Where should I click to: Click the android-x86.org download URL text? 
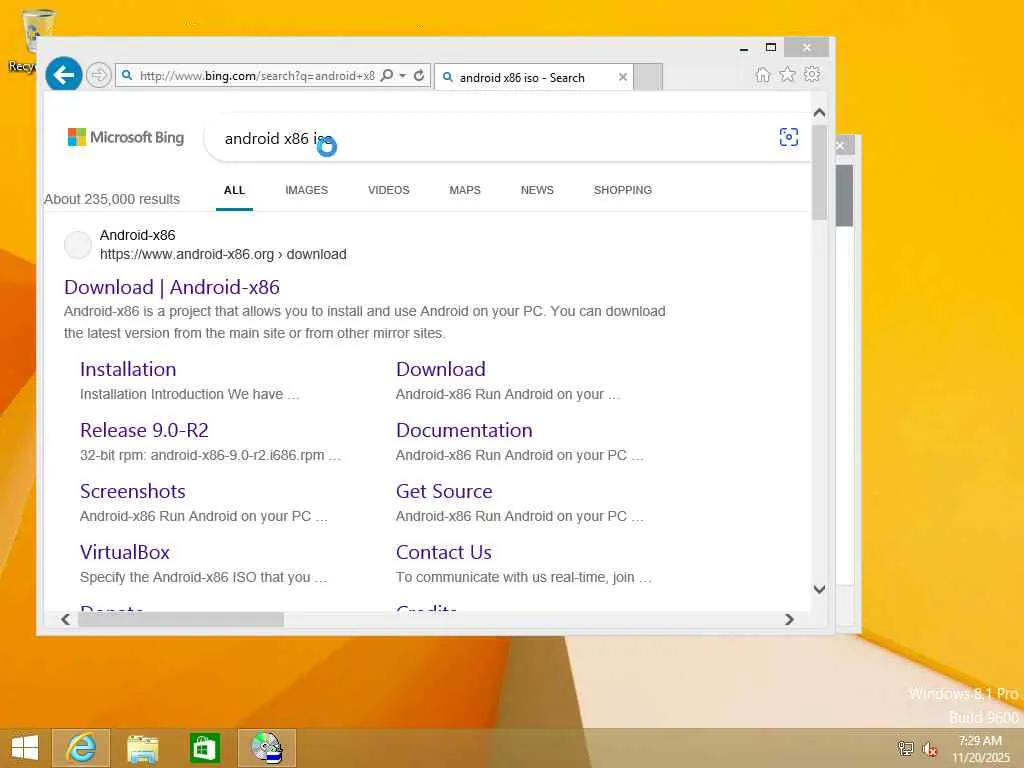tap(223, 254)
